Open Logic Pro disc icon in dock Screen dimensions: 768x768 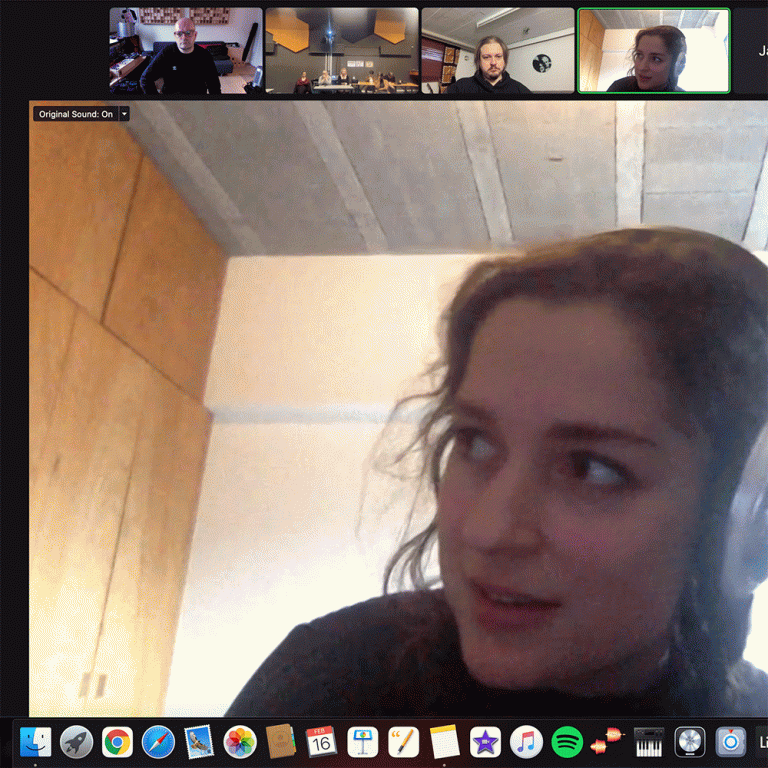pos(690,742)
